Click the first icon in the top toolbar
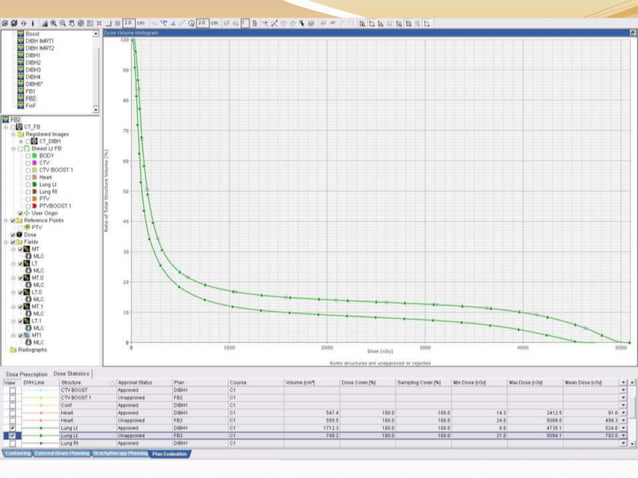This screenshot has width=638, height=478. [7, 22]
